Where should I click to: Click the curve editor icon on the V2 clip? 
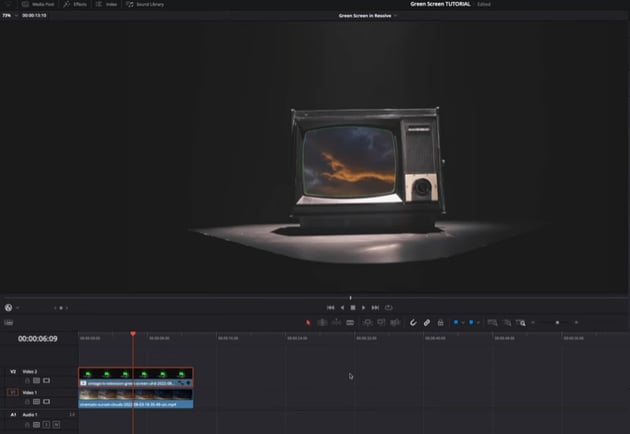coord(181,383)
